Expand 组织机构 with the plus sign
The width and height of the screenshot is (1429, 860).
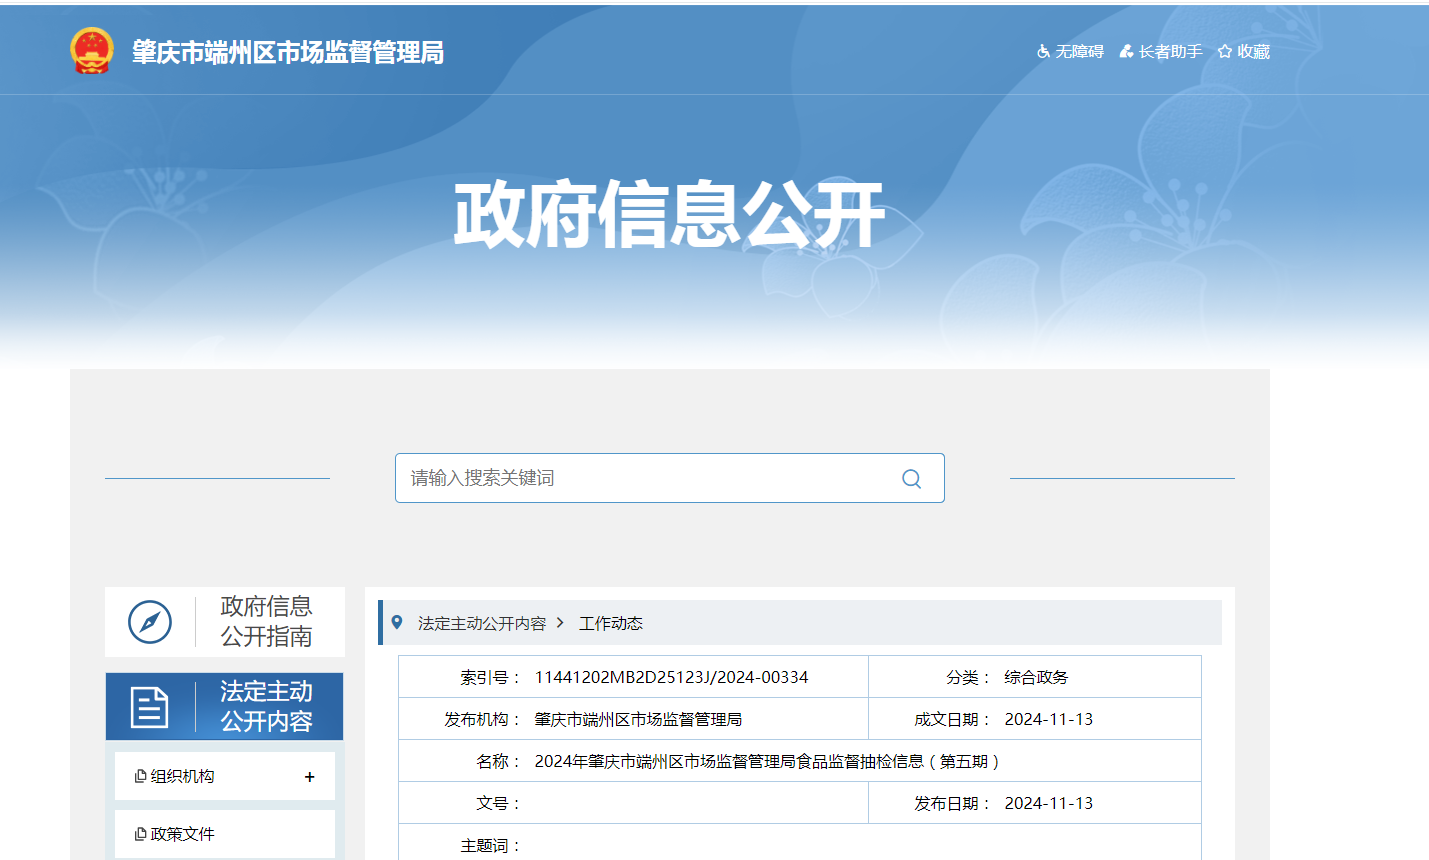(310, 777)
